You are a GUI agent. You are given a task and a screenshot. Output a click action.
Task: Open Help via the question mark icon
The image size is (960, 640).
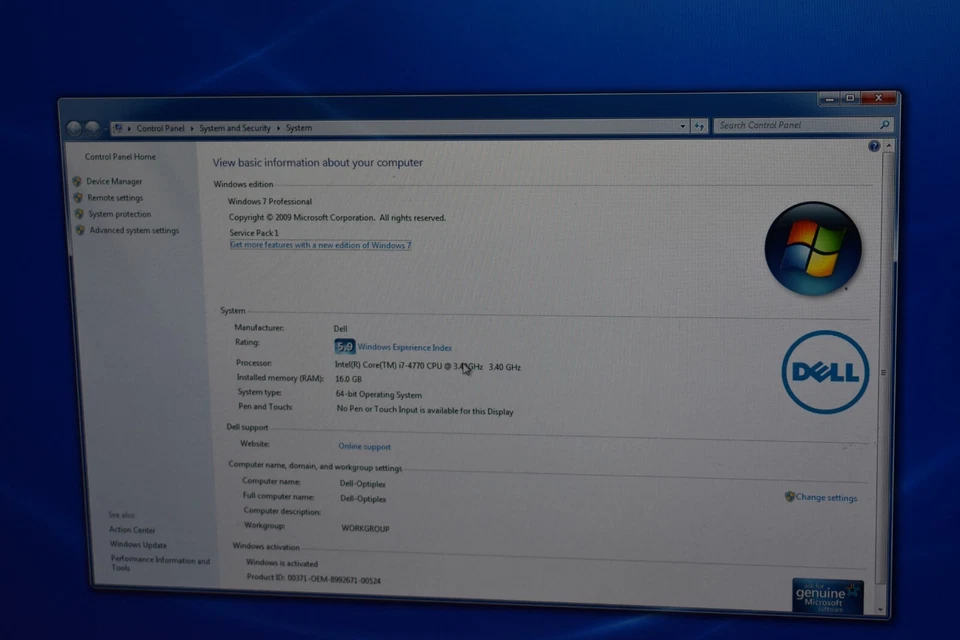(873, 146)
